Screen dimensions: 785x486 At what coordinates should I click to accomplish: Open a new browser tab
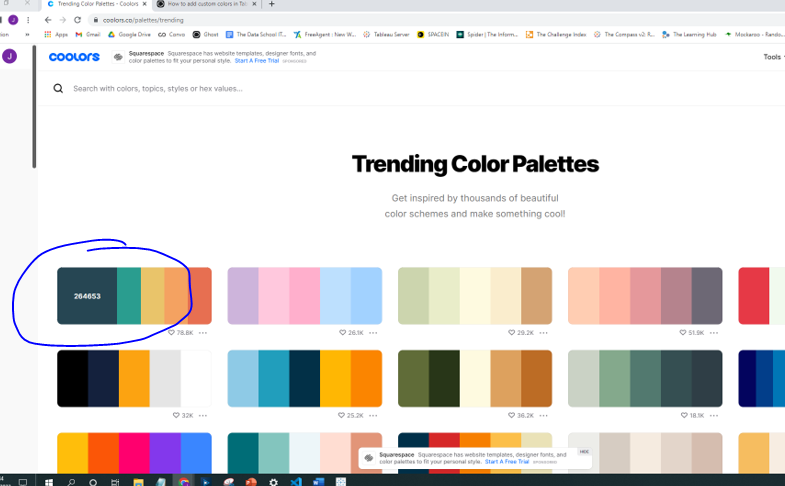[x=271, y=4]
